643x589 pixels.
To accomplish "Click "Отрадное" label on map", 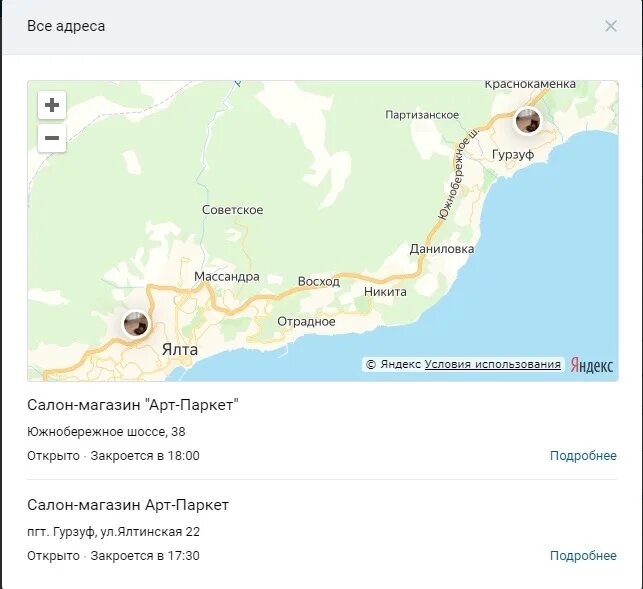I will tap(306, 322).
